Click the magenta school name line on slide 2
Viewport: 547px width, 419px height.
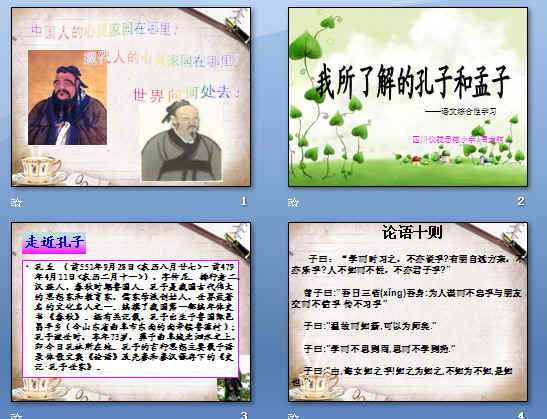coord(458,140)
